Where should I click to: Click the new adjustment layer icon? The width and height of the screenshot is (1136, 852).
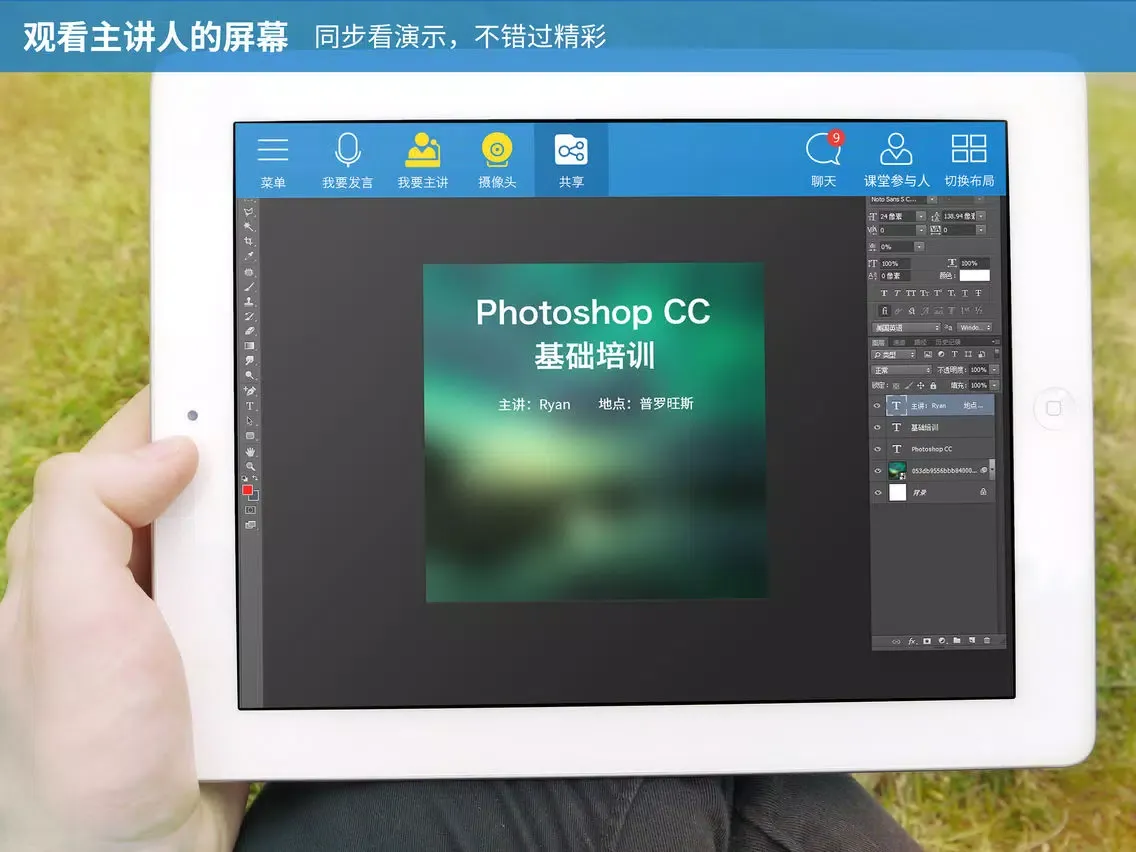point(942,641)
